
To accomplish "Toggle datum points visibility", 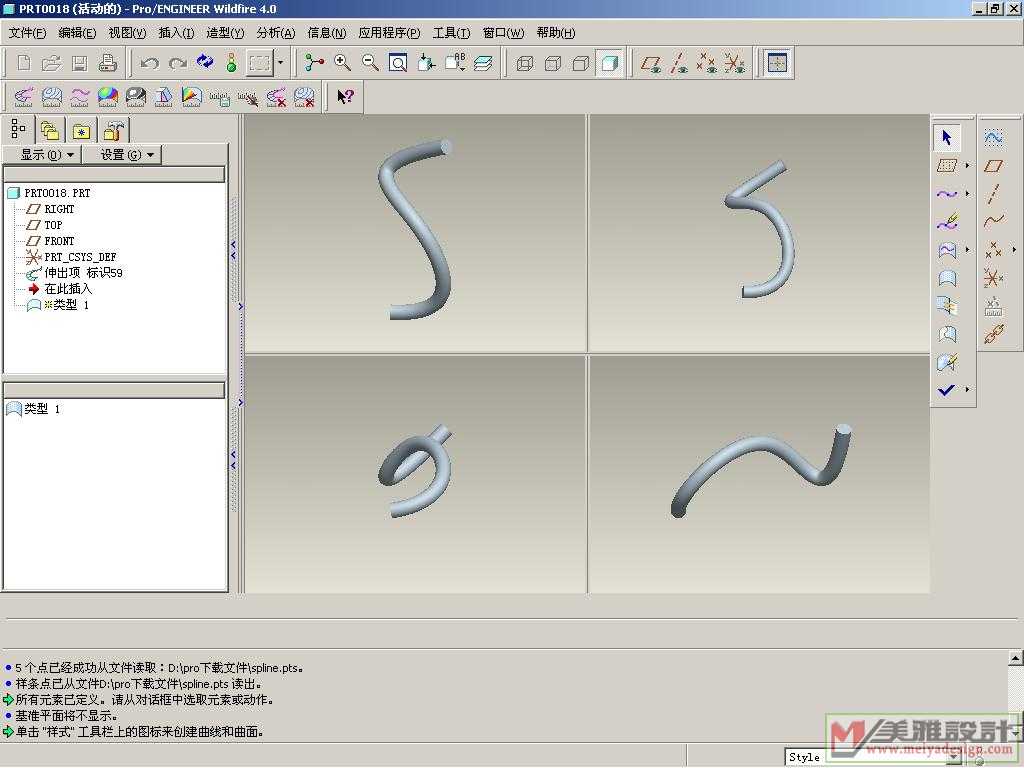I will coord(706,63).
